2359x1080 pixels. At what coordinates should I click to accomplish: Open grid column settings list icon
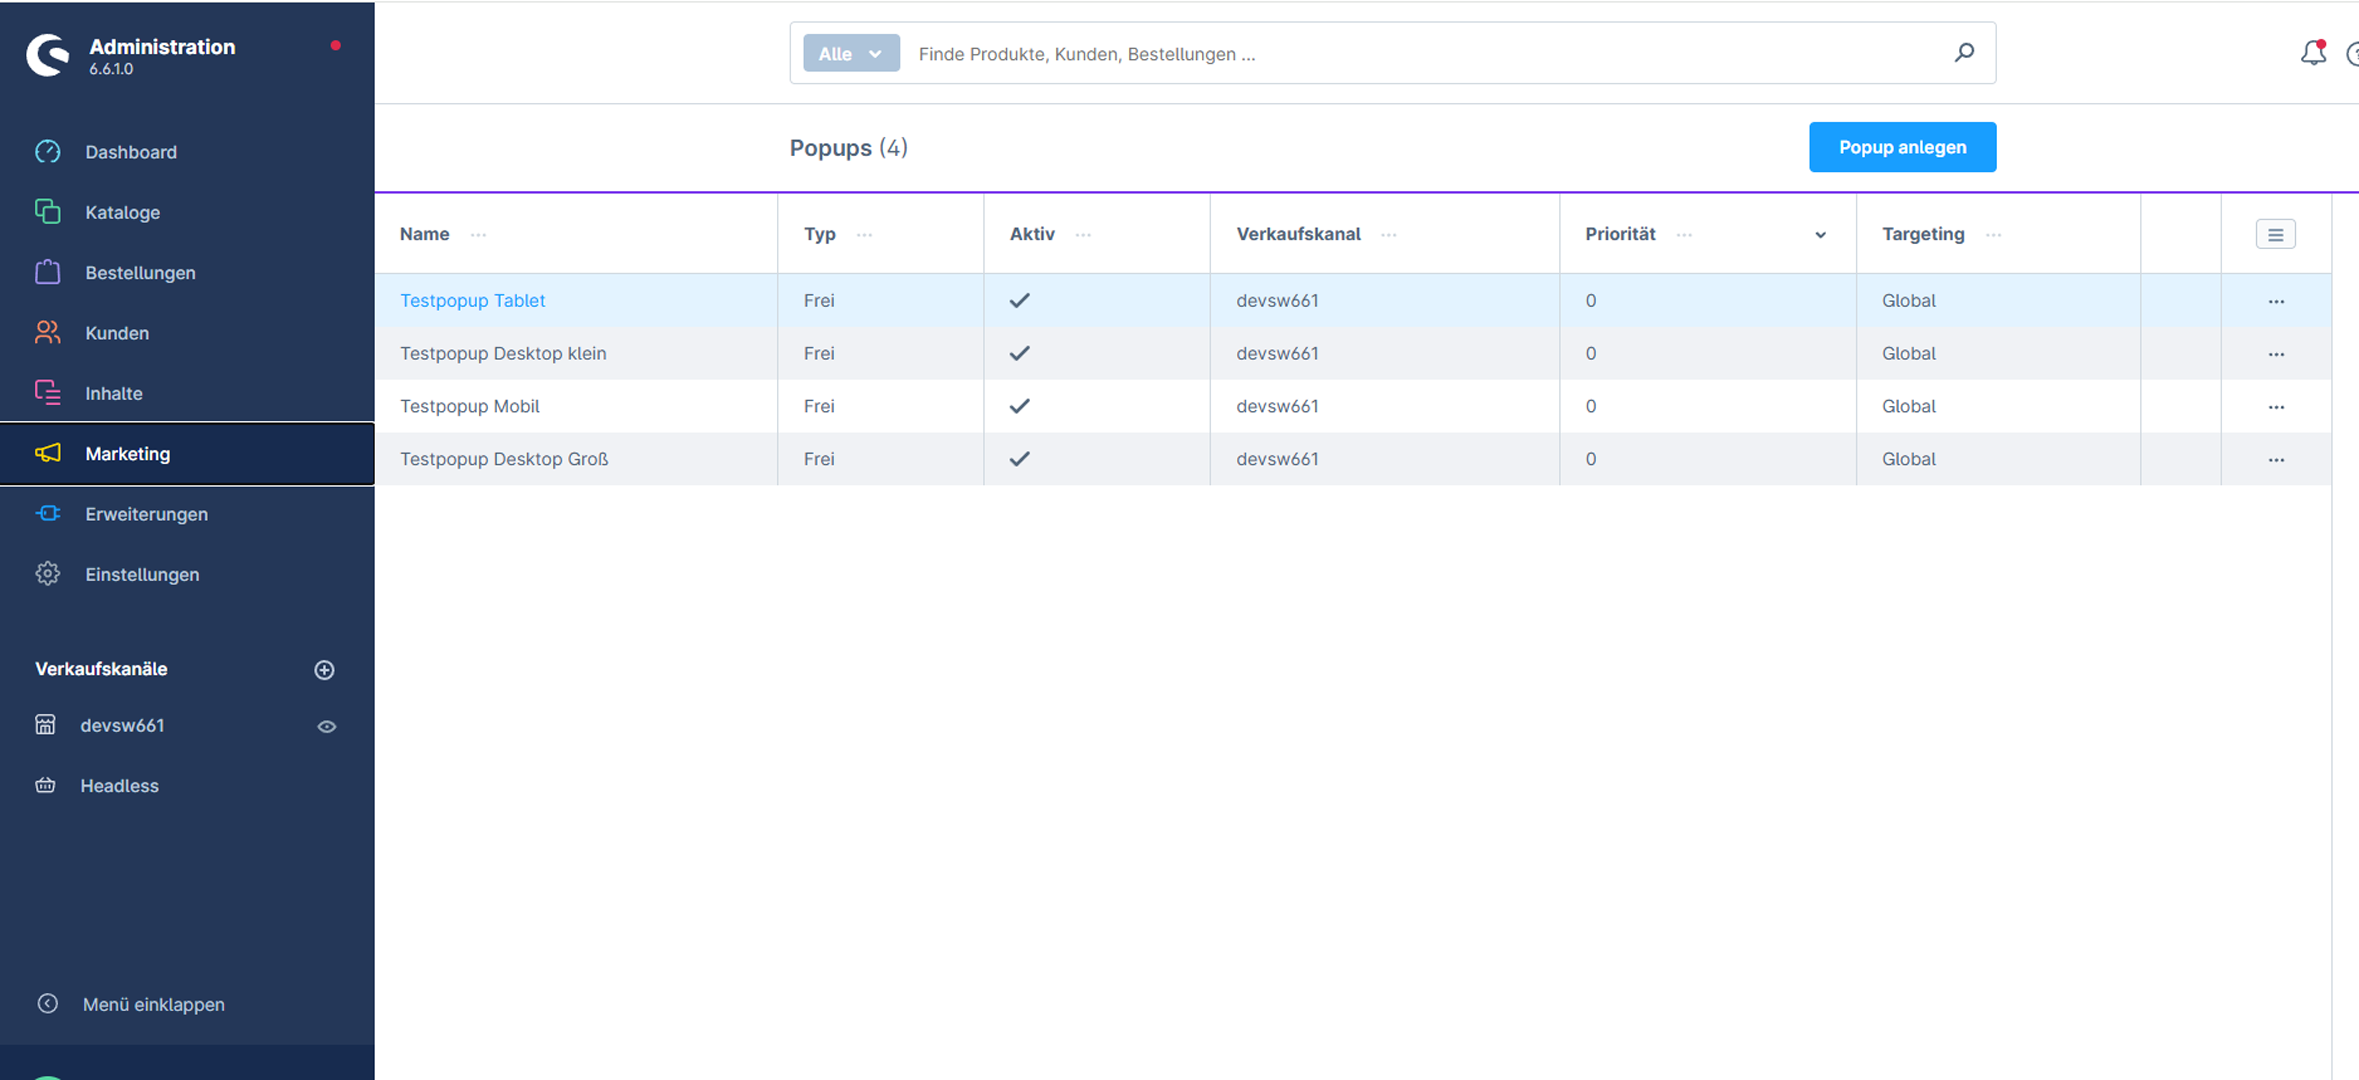(x=2275, y=234)
